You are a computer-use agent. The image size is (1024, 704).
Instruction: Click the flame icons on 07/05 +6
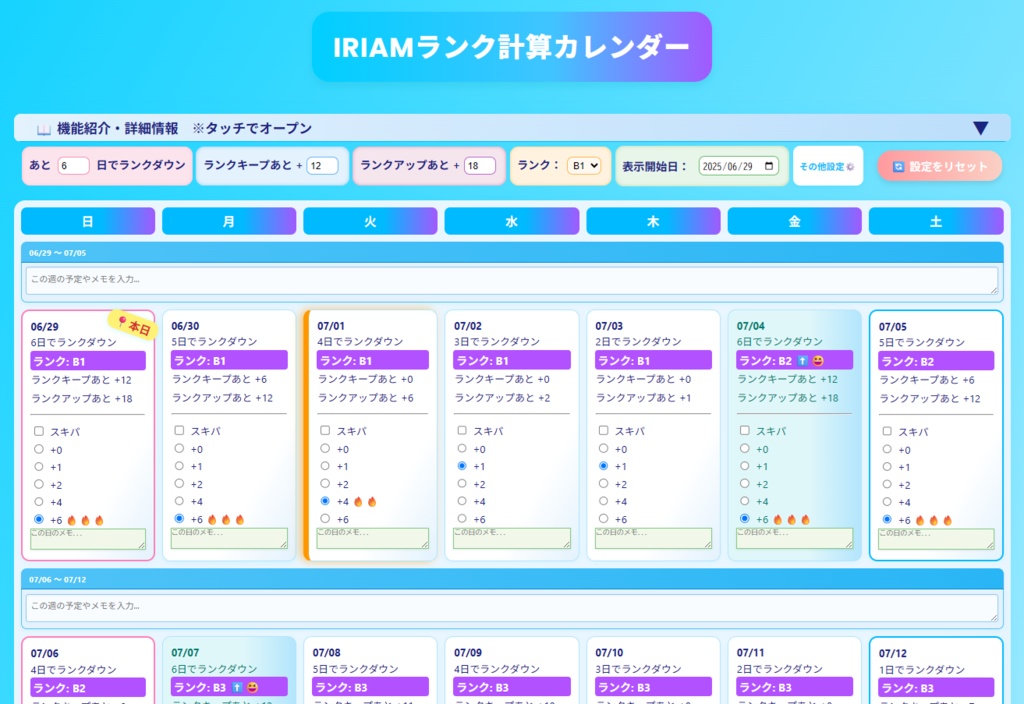point(934,520)
